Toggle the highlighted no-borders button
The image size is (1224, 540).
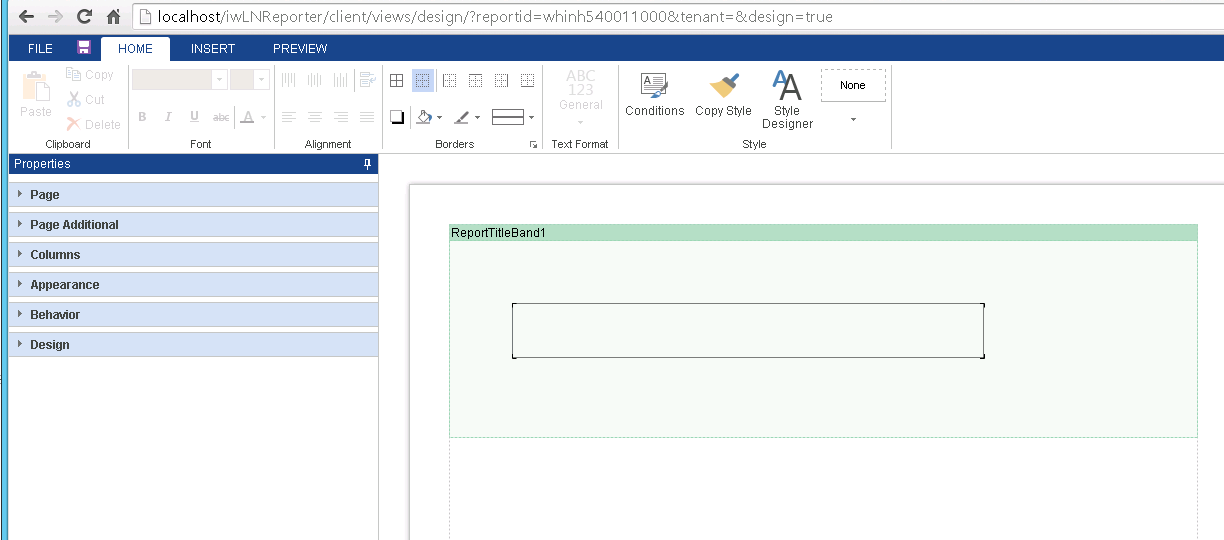tap(422, 81)
